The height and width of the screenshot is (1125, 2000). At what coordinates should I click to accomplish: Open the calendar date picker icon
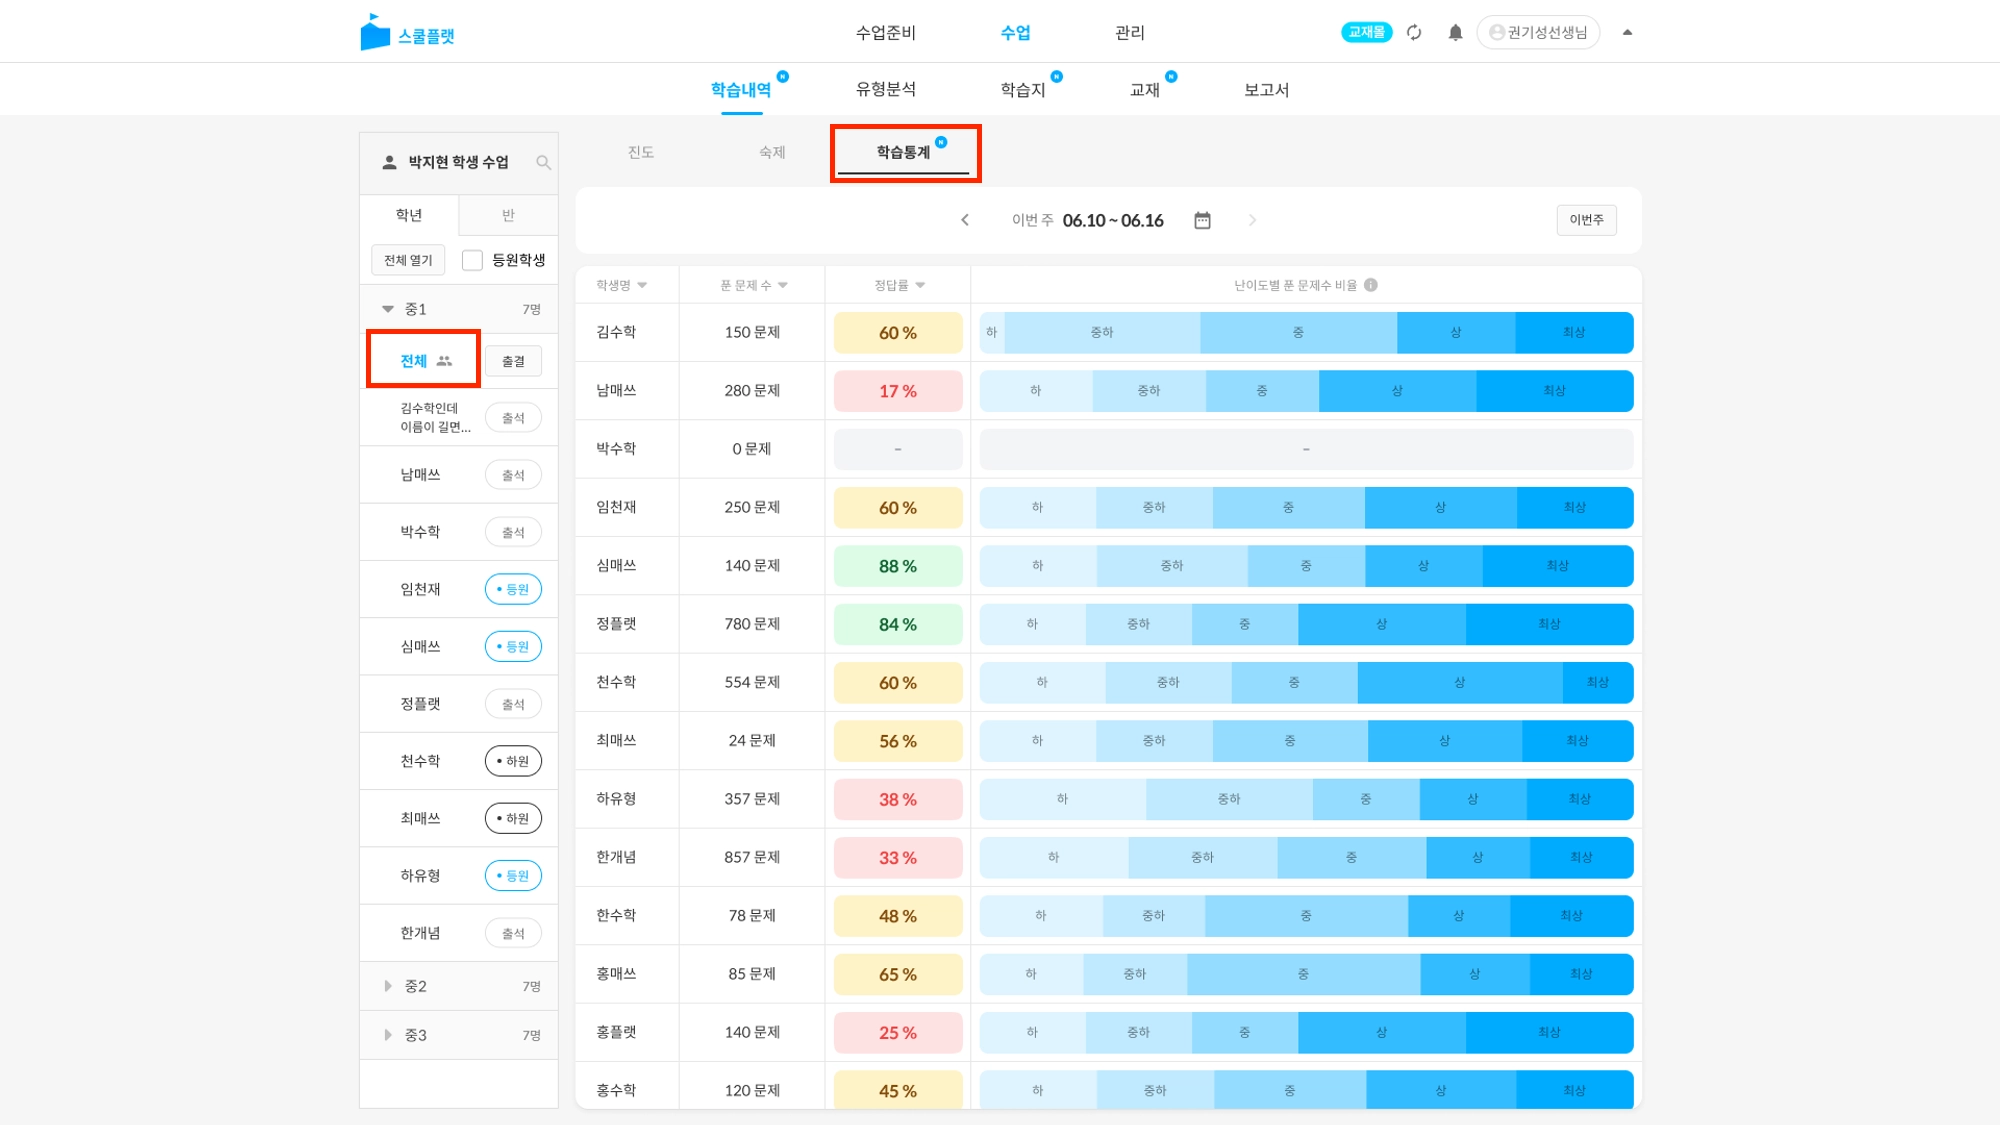point(1202,220)
